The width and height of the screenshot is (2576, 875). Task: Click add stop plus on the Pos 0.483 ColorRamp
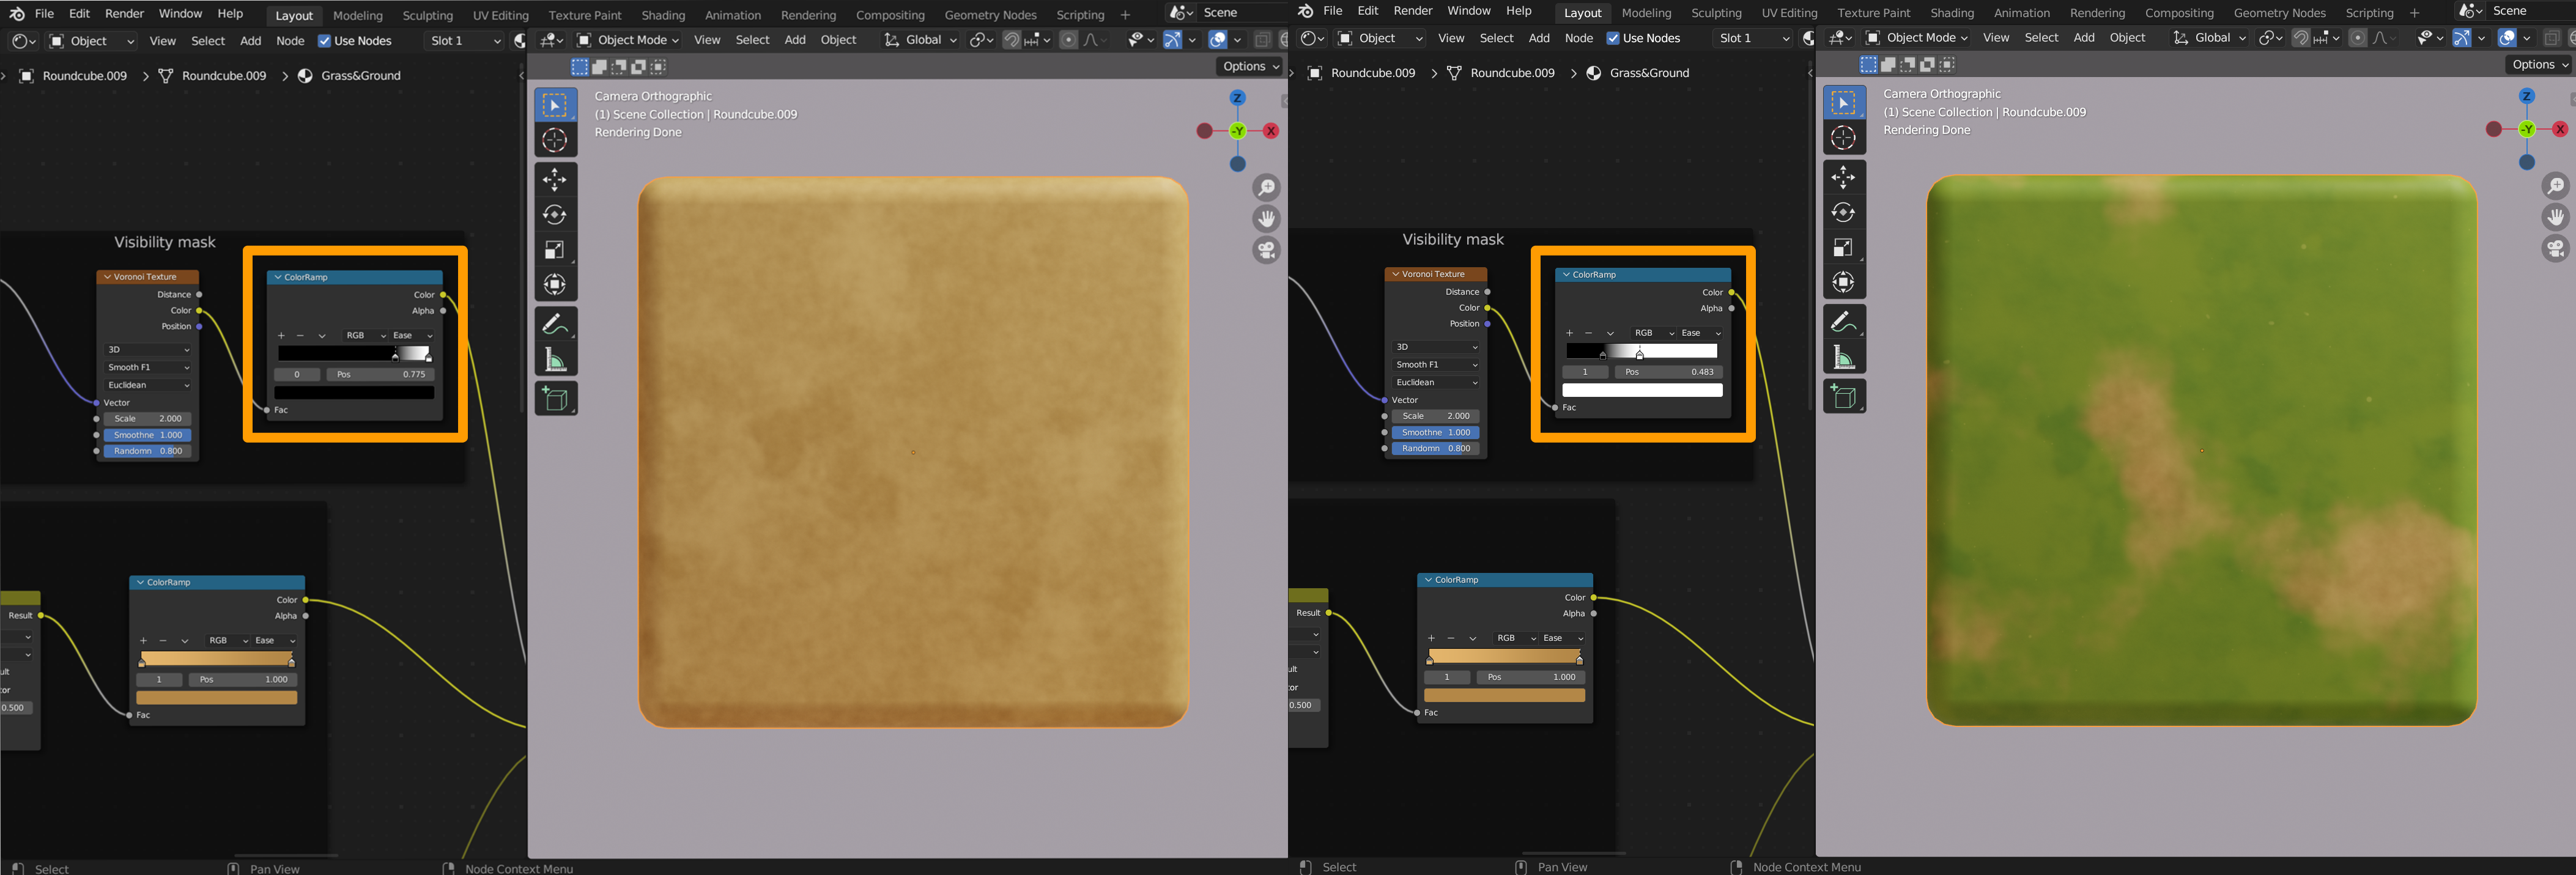pos(1569,333)
